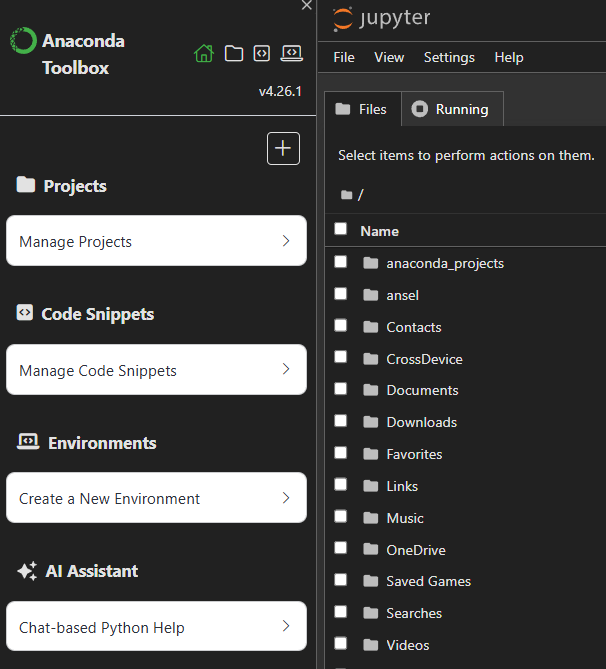The height and width of the screenshot is (669, 606).
Task: Open the Manage Code Snippets label
Action: [x=98, y=371]
